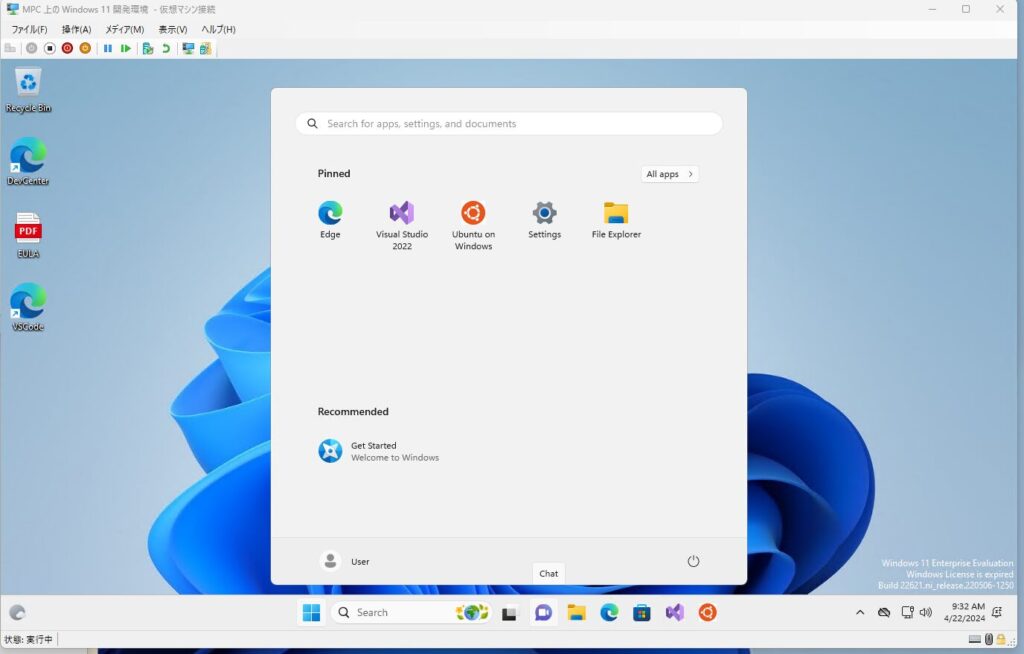1024x654 pixels.
Task: Expand the All apps list
Action: (670, 174)
